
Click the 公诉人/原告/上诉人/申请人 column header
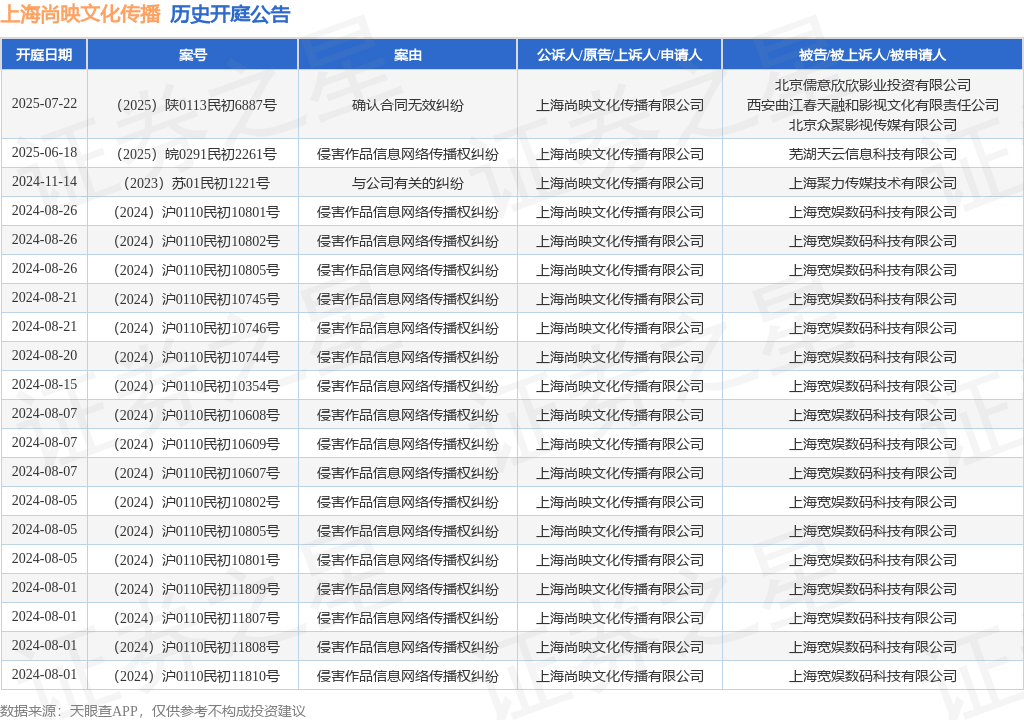click(619, 55)
